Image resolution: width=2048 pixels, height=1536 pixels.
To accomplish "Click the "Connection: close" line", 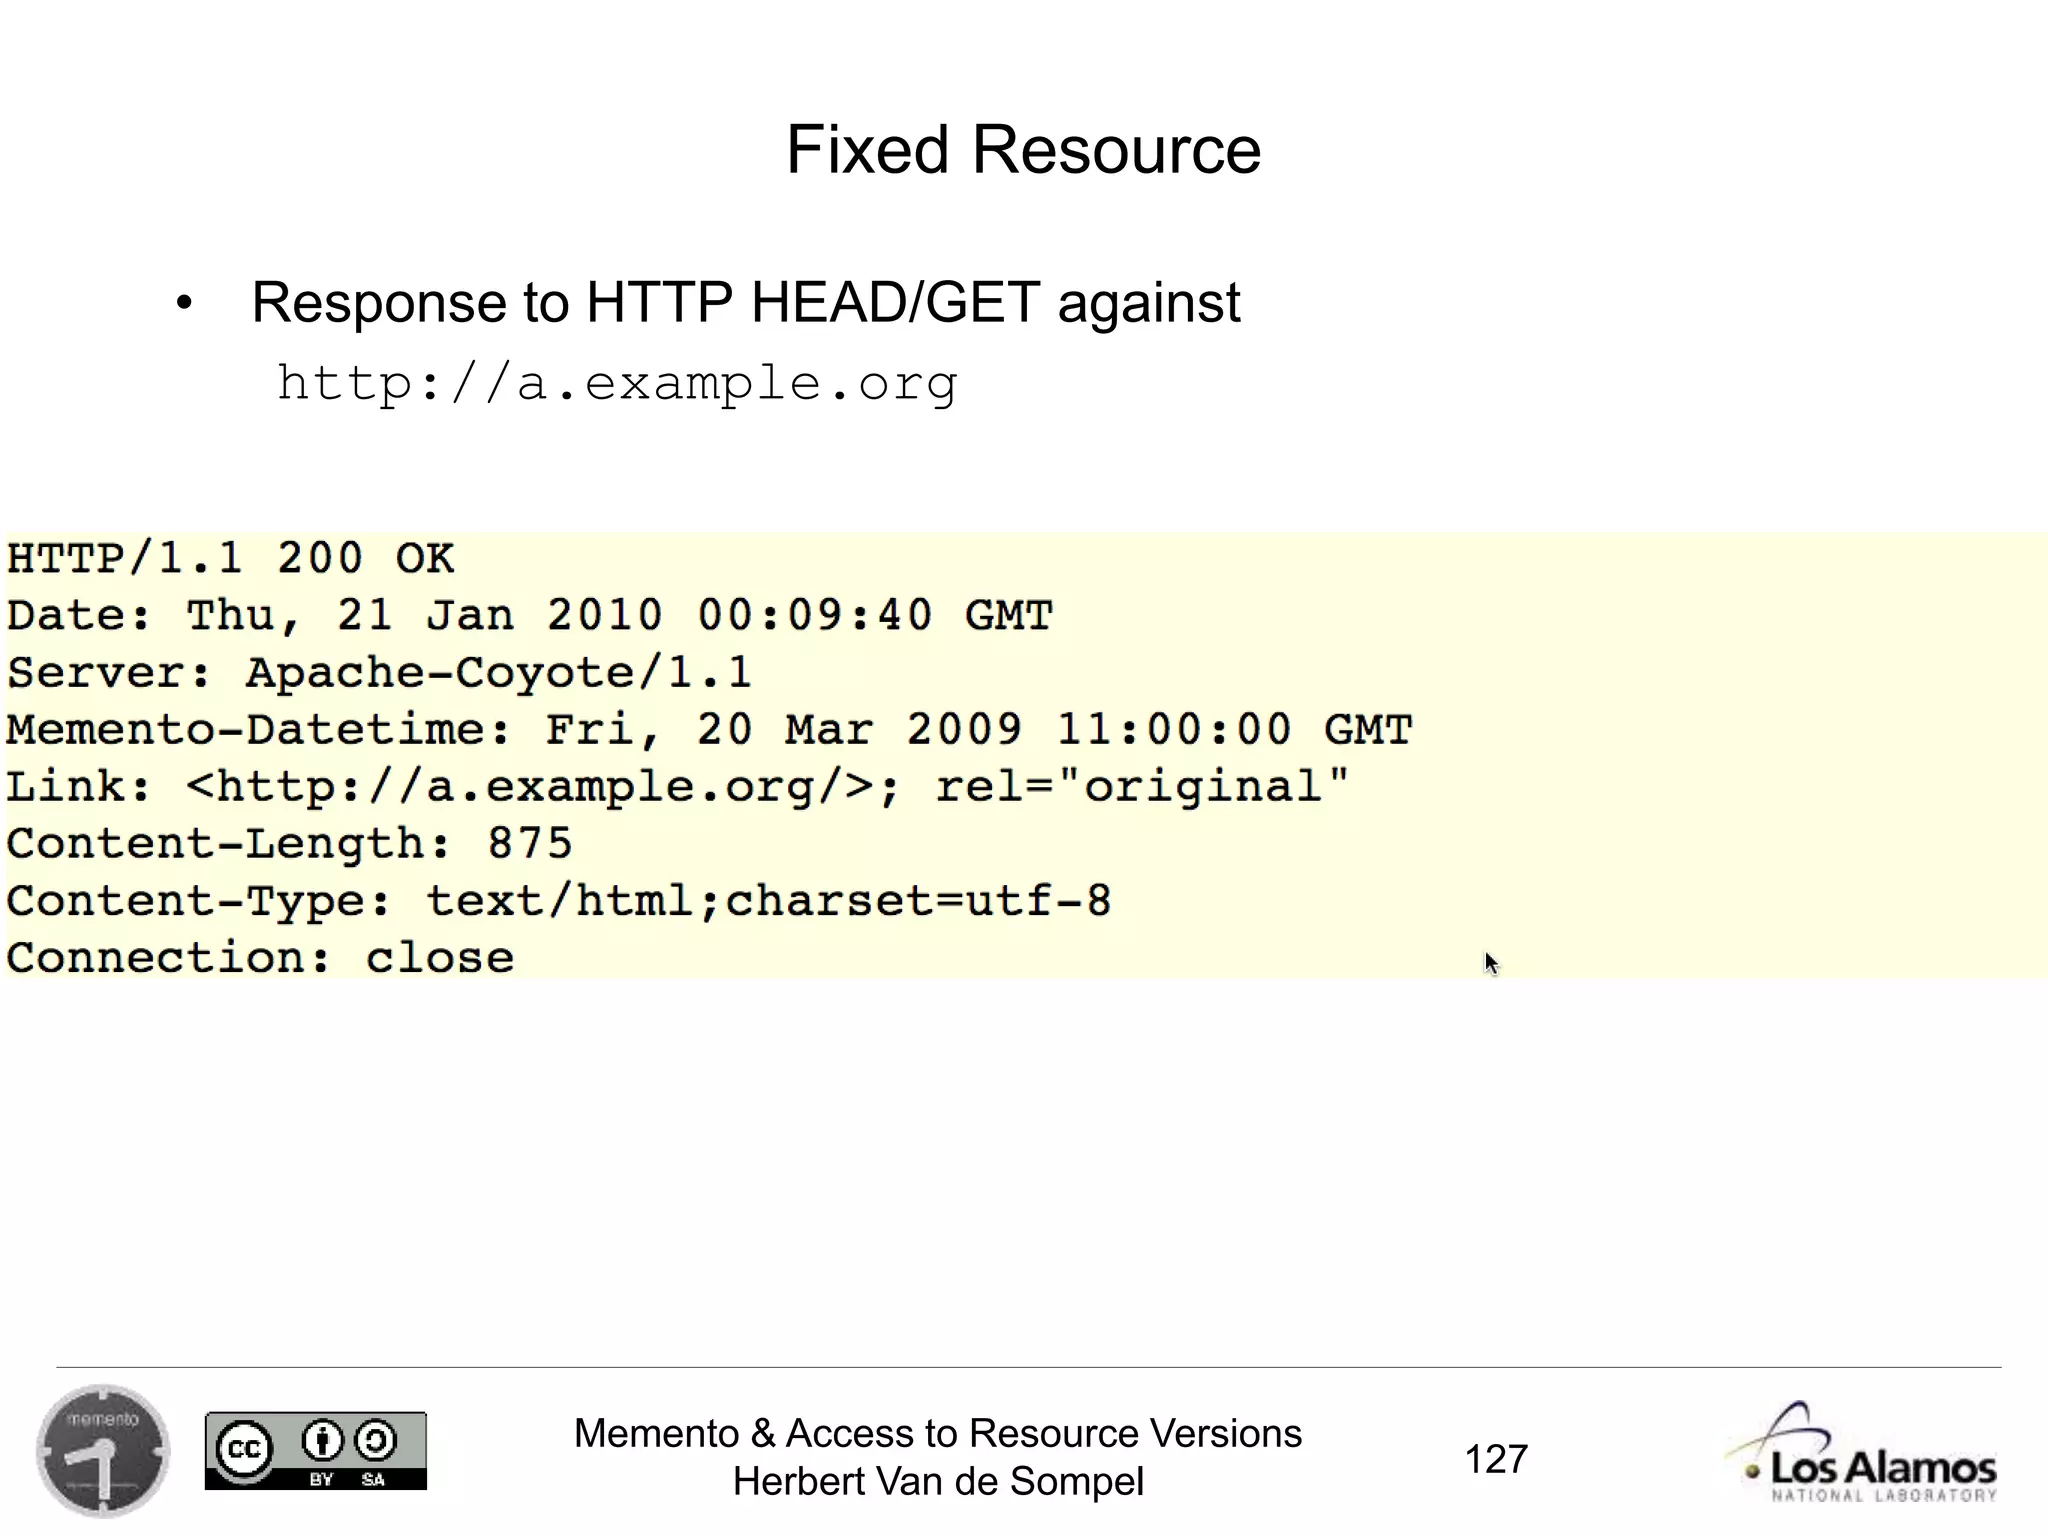I will click(261, 958).
